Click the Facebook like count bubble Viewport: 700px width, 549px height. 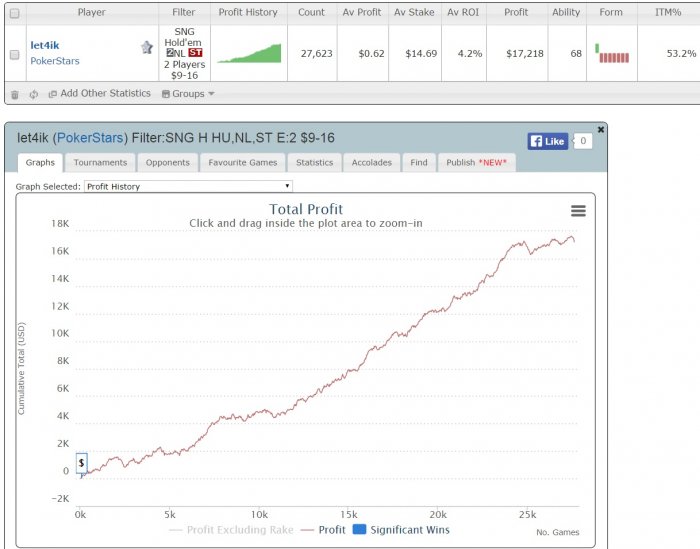[x=583, y=141]
